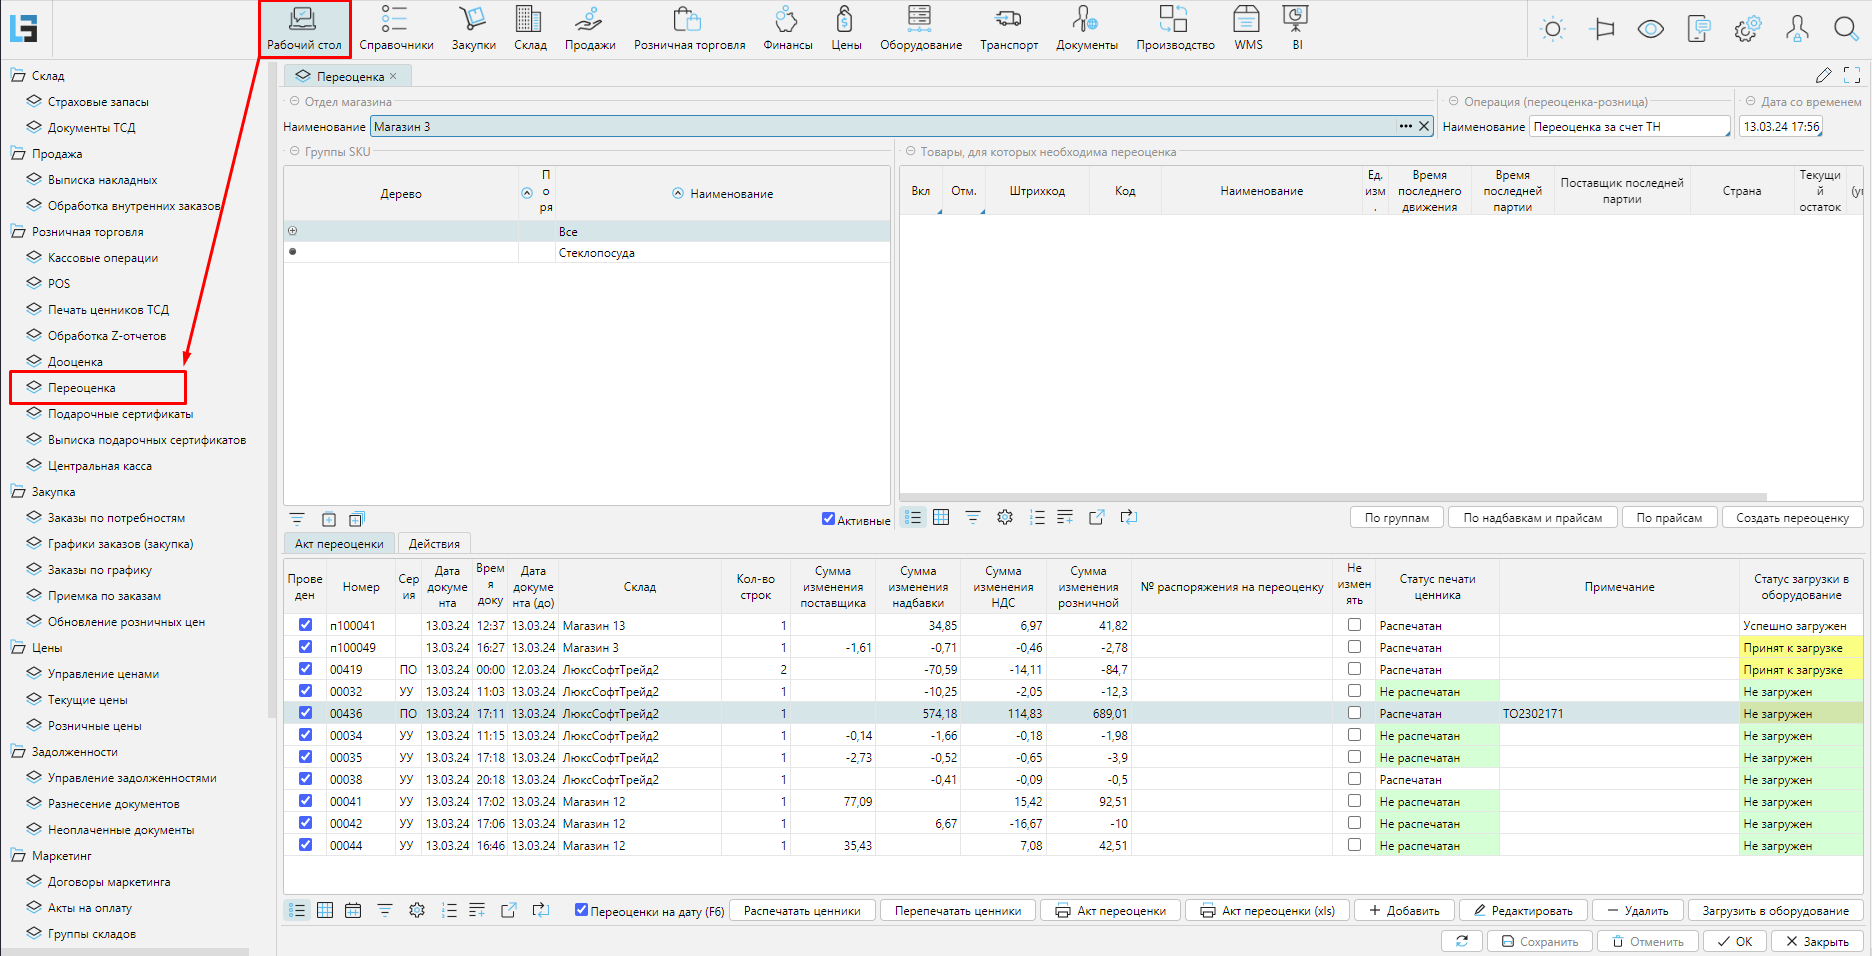
Task: Open the store name lookup ellipsis
Action: 1405,126
